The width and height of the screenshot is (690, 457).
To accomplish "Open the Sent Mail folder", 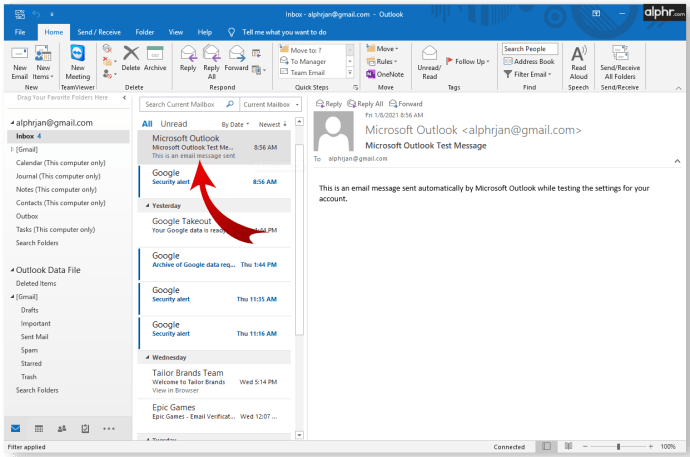I will (x=34, y=336).
